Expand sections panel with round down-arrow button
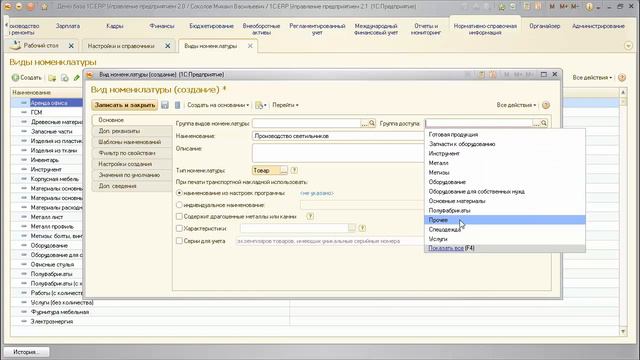Image resolution: width=640 pixels, height=360 pixels. 628,46
